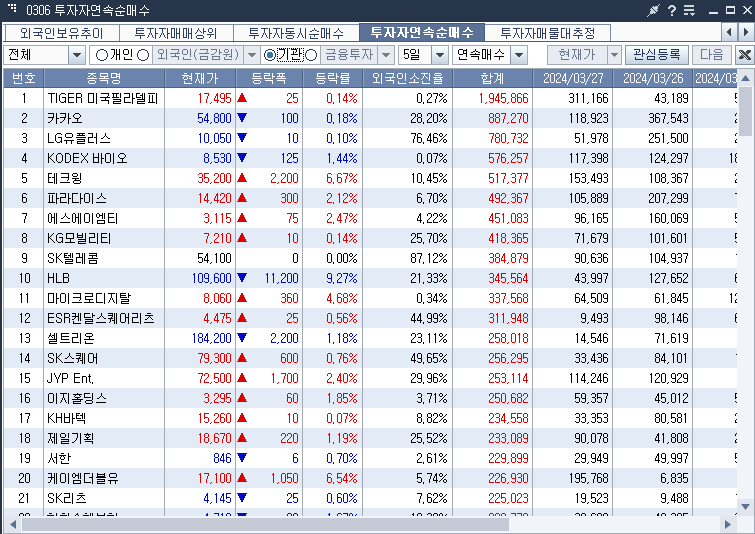
Task: Select the 셀트리온 stock row
Action: click(370, 338)
